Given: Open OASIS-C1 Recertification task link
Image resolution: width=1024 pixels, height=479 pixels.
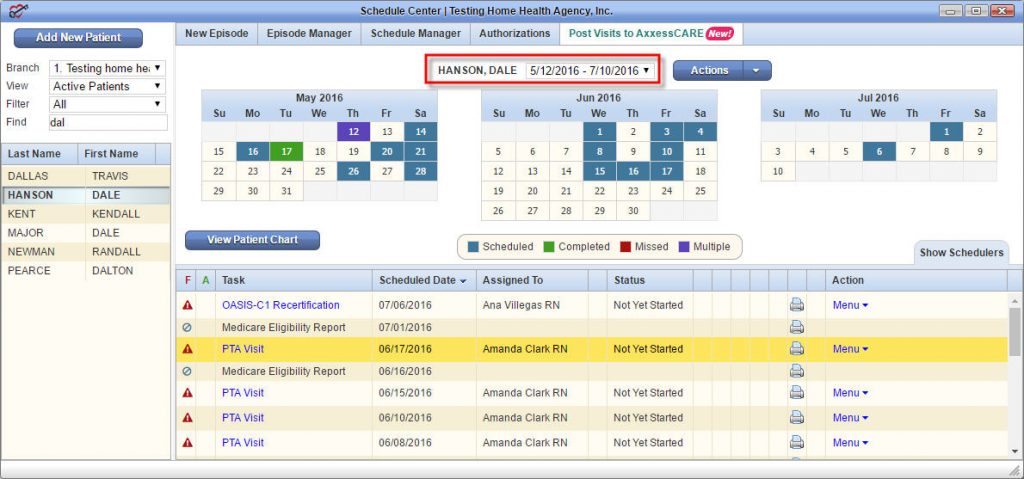Looking at the screenshot, I should (281, 305).
